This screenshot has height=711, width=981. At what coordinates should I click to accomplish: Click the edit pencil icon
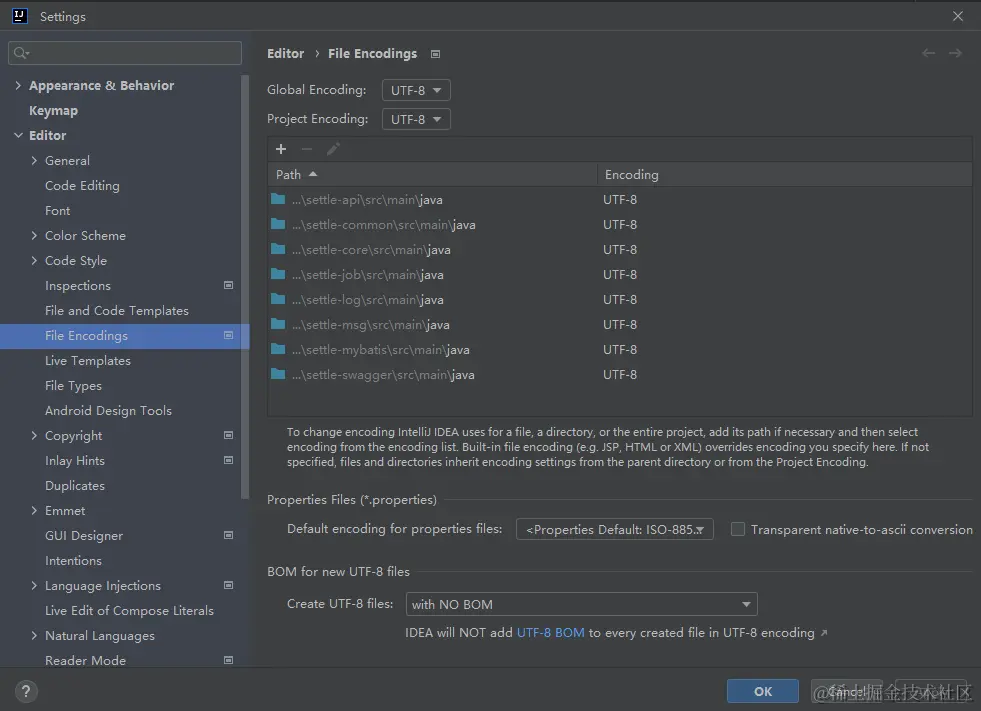333,149
